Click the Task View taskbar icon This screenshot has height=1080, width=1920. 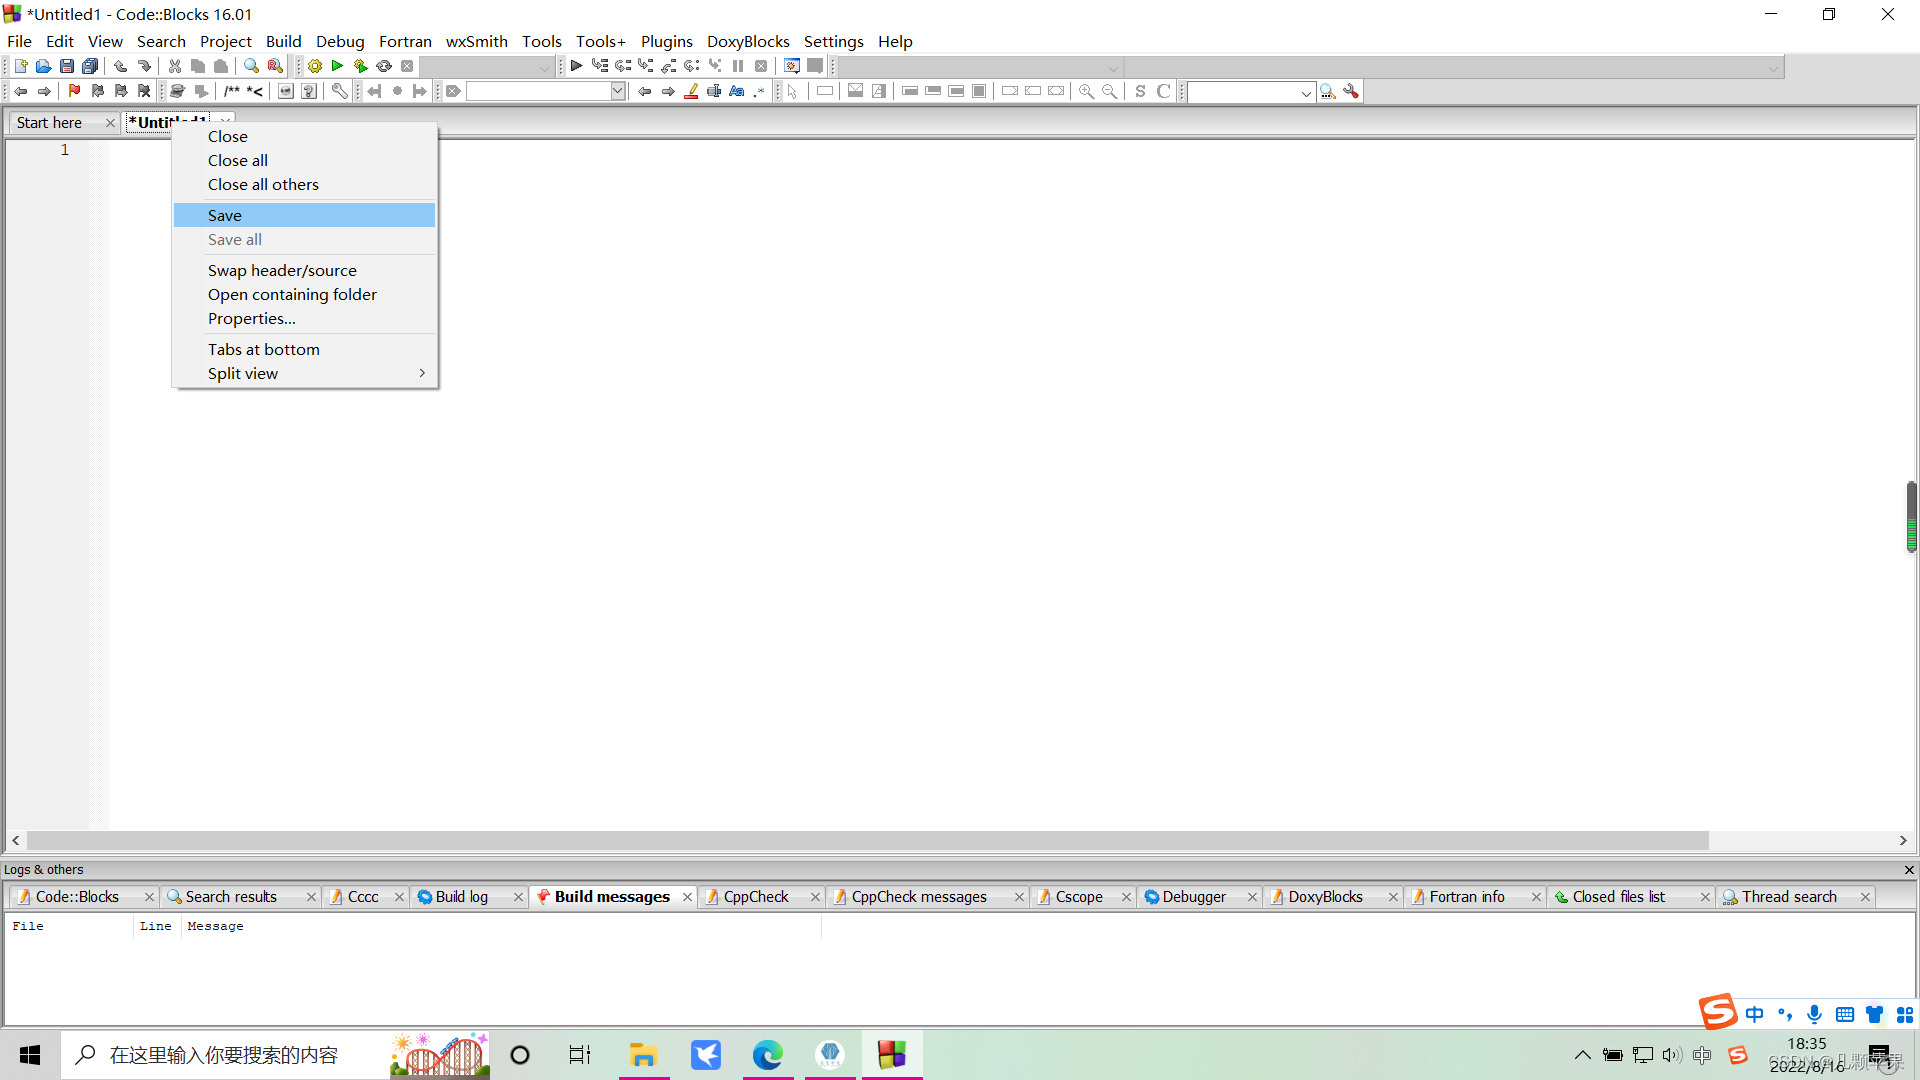pos(580,1055)
